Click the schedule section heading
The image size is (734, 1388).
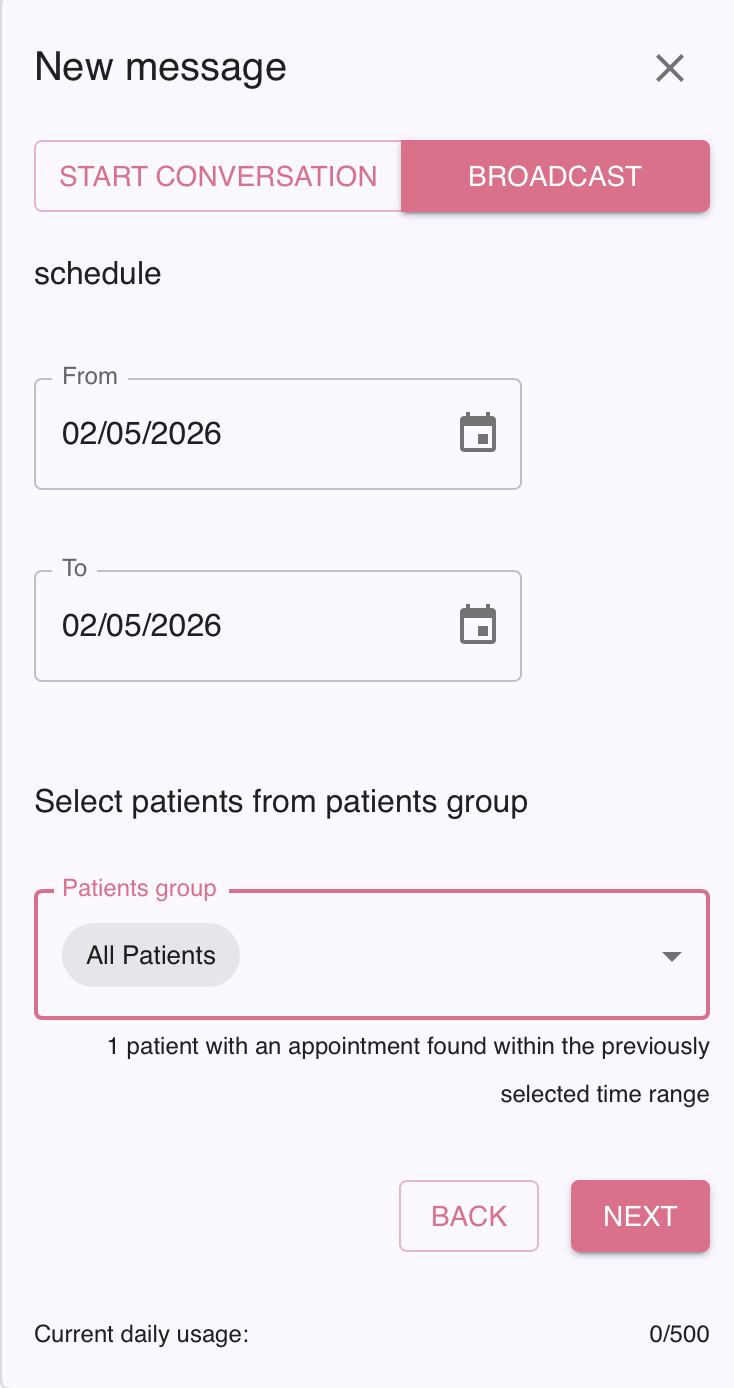pos(98,273)
